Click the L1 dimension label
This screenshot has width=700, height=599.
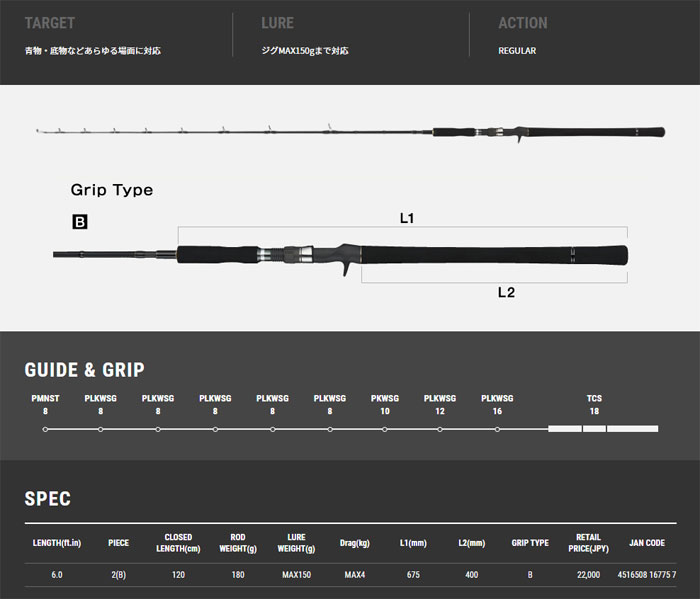[407, 216]
